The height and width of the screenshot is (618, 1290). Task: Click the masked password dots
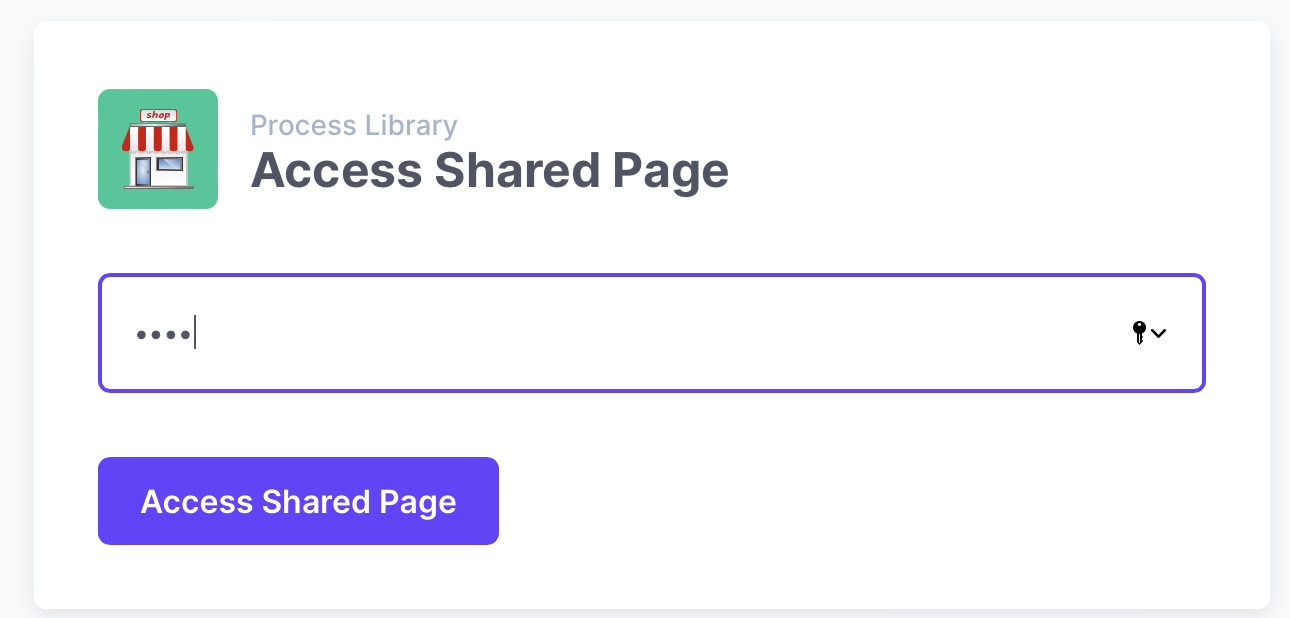tap(164, 334)
